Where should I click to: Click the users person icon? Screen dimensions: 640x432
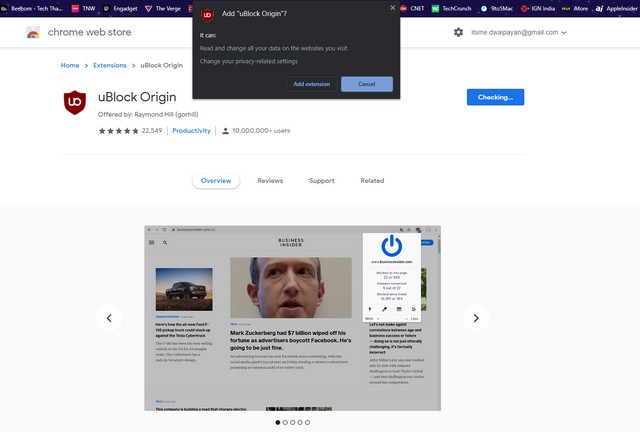(x=225, y=131)
